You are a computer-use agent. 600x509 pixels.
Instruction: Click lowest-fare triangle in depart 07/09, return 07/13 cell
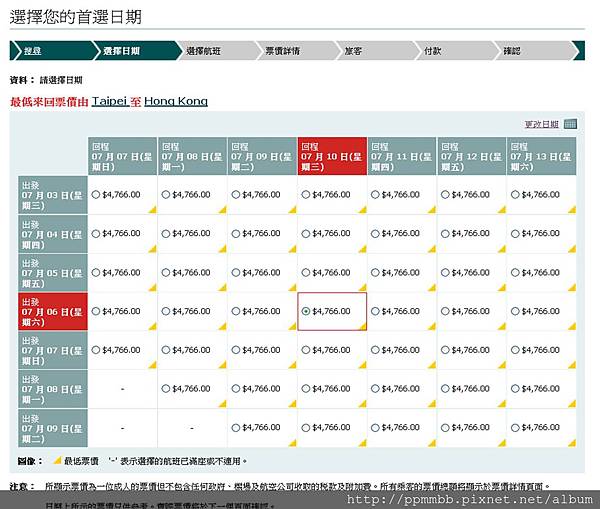(572, 443)
